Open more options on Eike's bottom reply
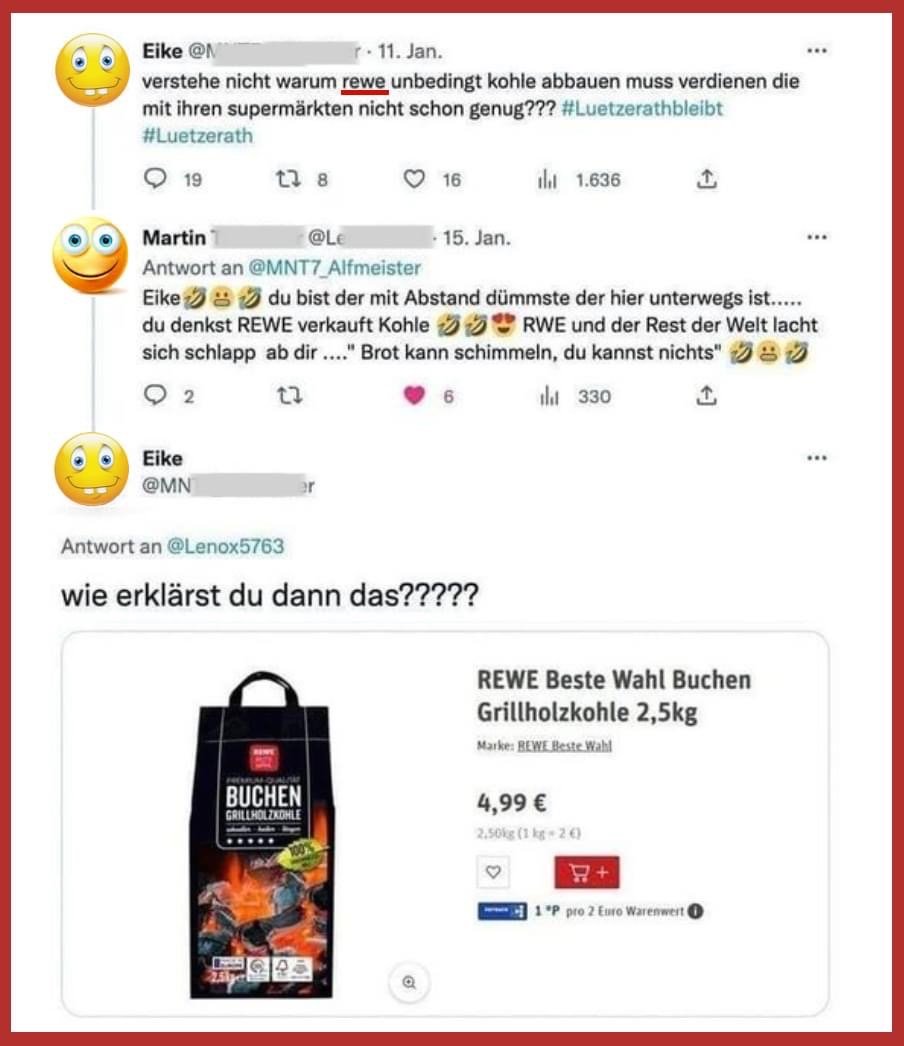Screen dimensions: 904x1046 point(817,458)
